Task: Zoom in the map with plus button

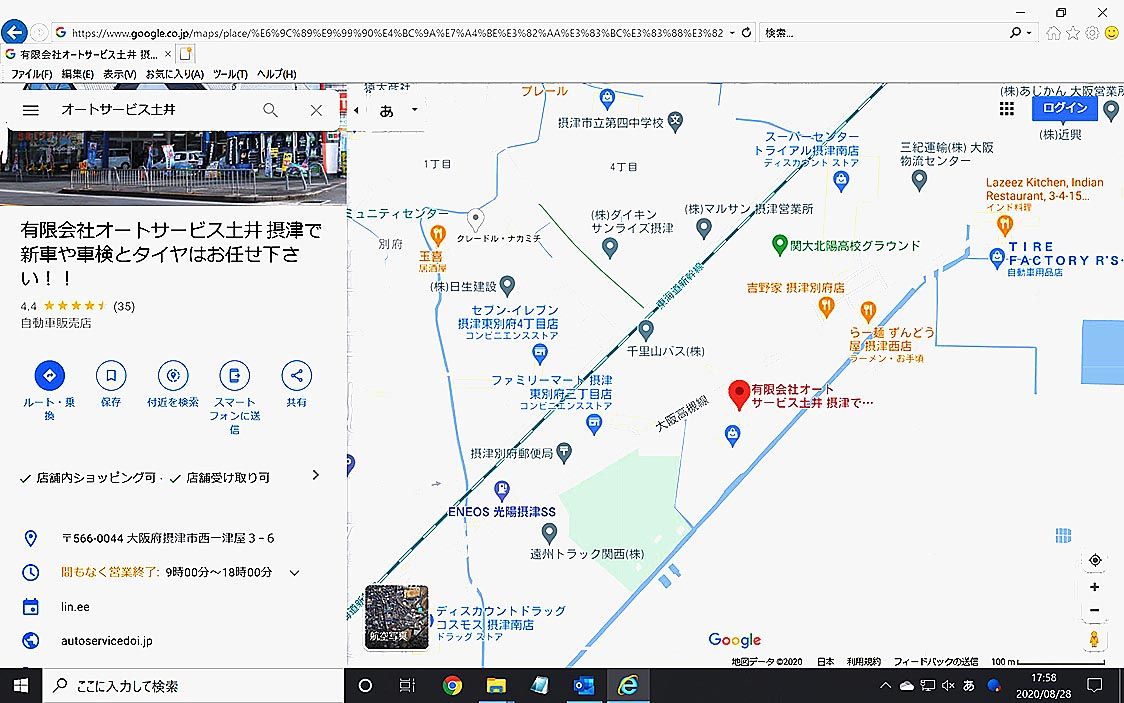Action: click(x=1095, y=587)
